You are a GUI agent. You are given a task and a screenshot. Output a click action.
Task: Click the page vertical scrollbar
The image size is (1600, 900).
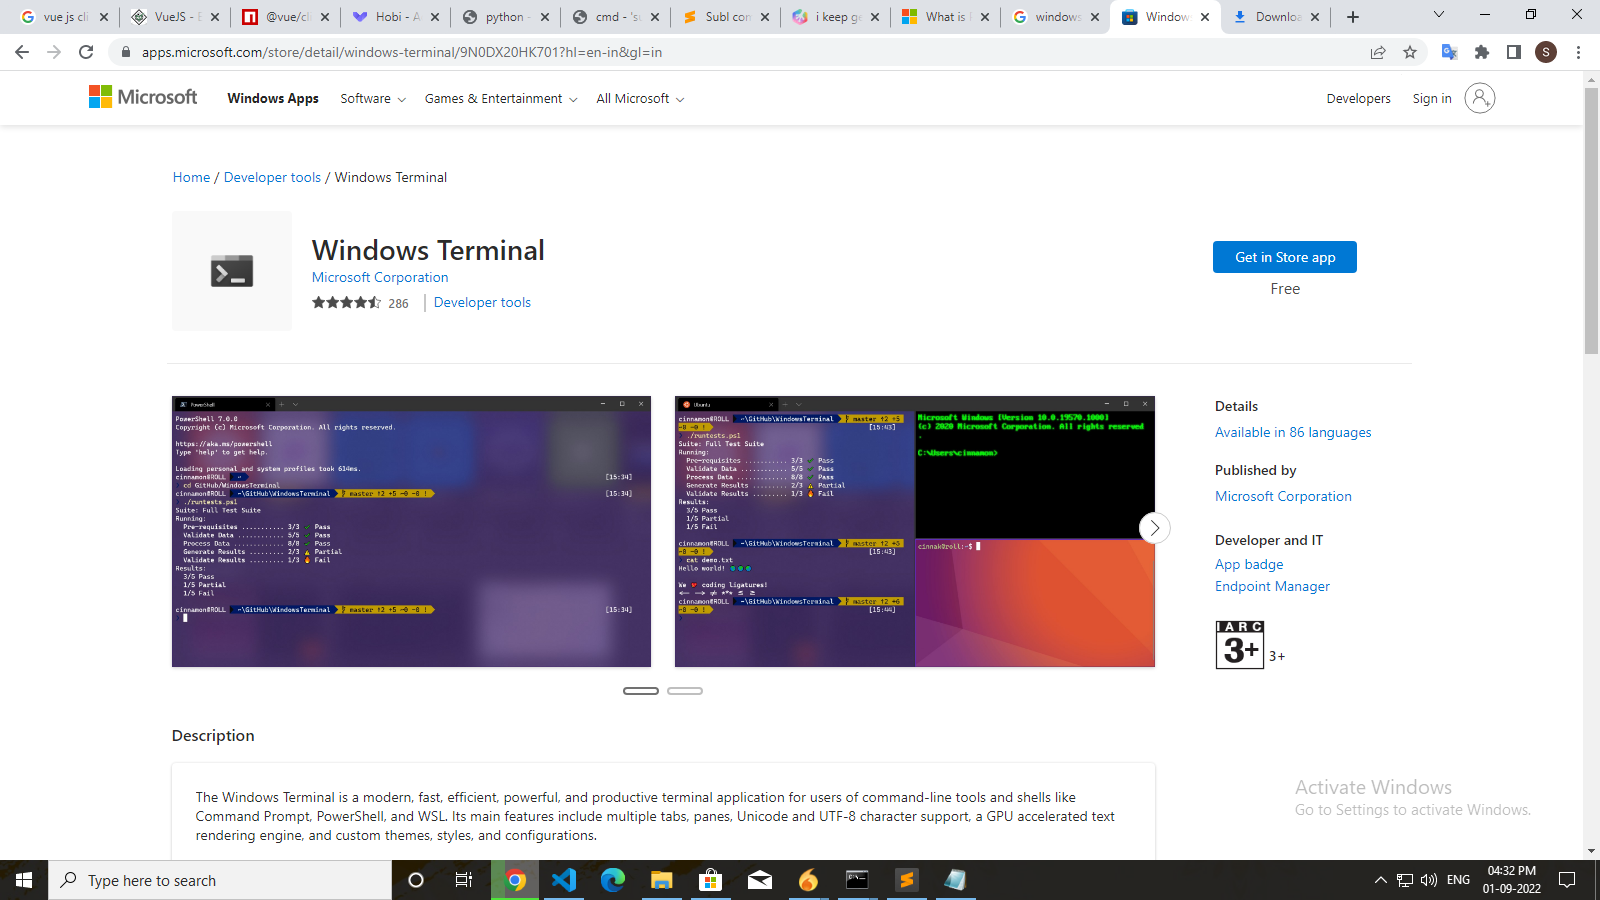1591,220
